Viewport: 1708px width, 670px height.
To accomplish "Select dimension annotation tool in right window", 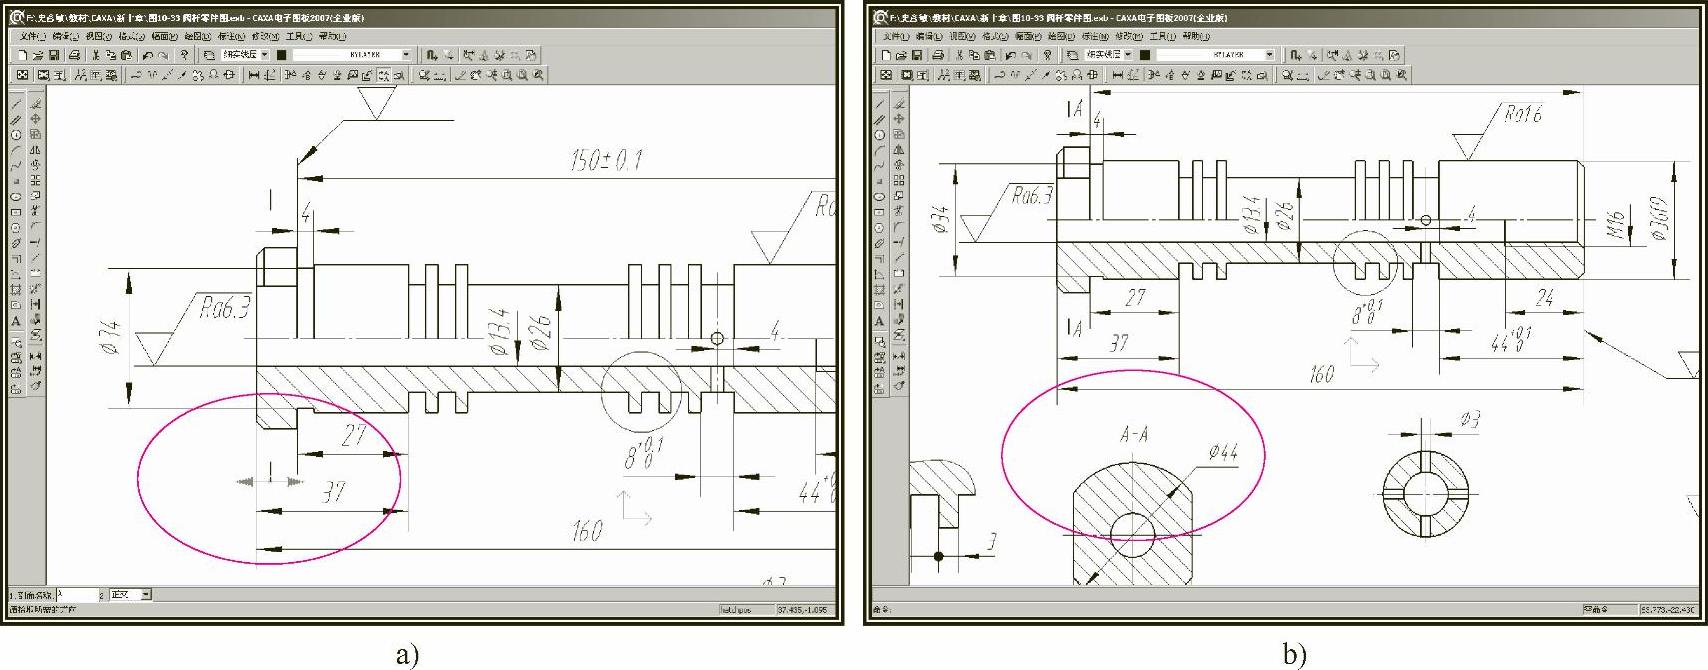I will [1117, 75].
